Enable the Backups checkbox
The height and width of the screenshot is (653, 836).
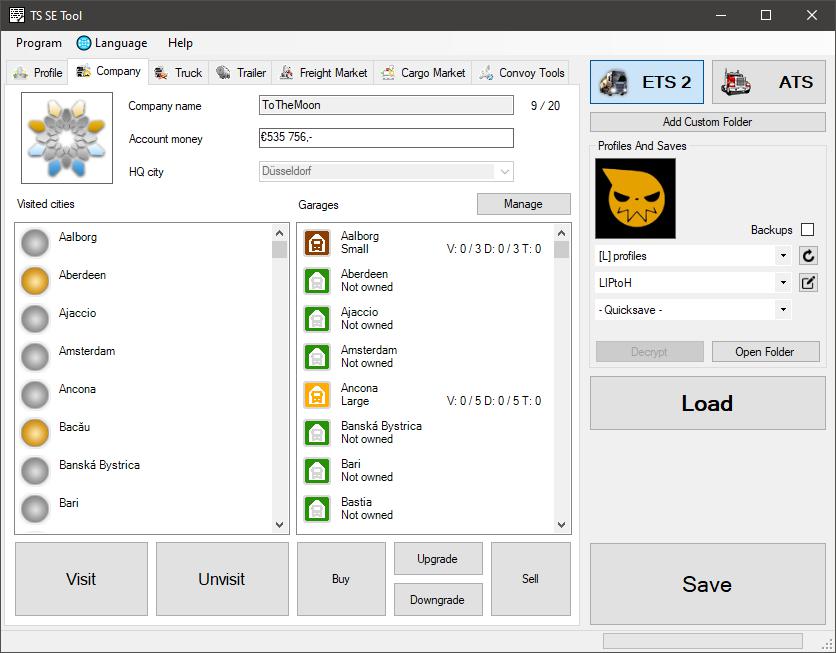(807, 230)
